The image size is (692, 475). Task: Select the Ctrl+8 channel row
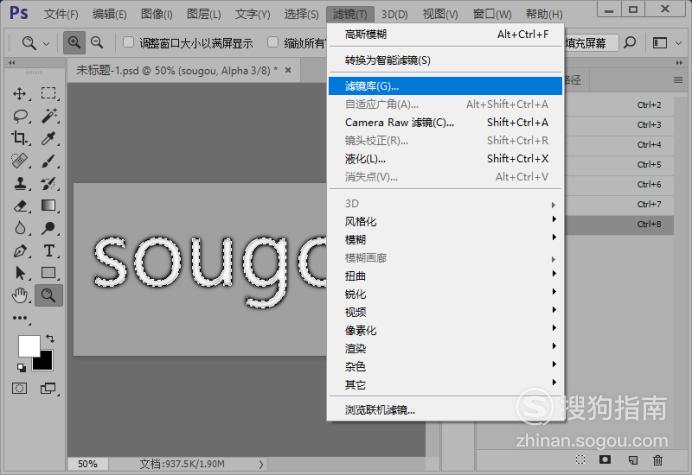pos(620,224)
